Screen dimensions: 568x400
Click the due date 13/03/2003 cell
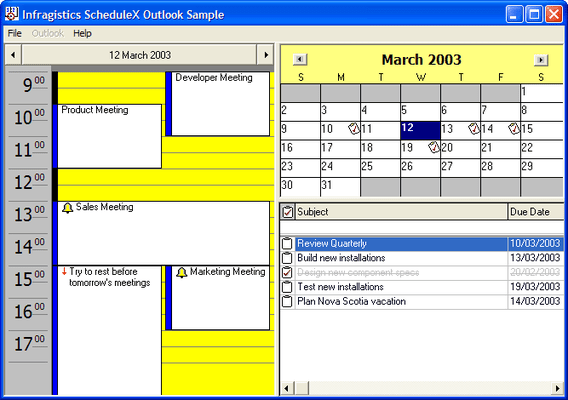(536, 258)
